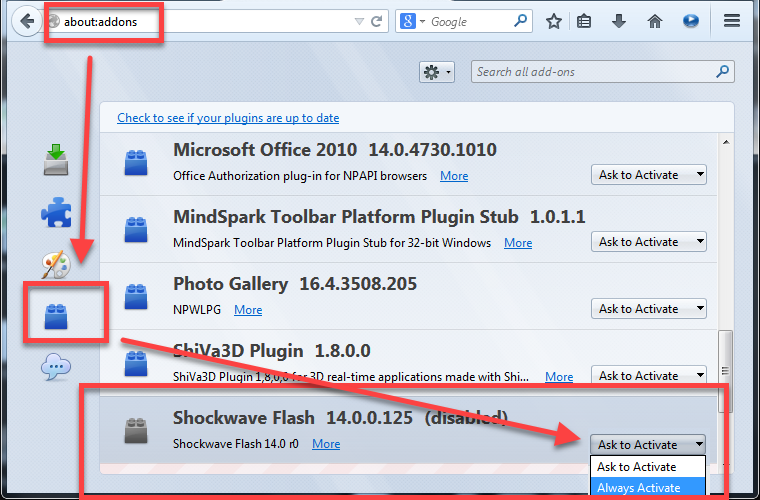Select the ShiVa3D Plugin 1.8.0.0 title
The height and width of the screenshot is (500, 760).
(271, 350)
